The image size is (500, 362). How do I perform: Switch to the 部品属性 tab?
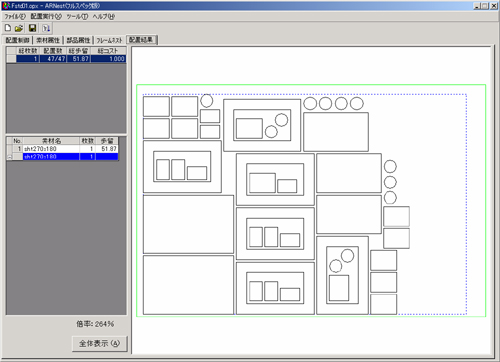pyautogui.click(x=78, y=40)
